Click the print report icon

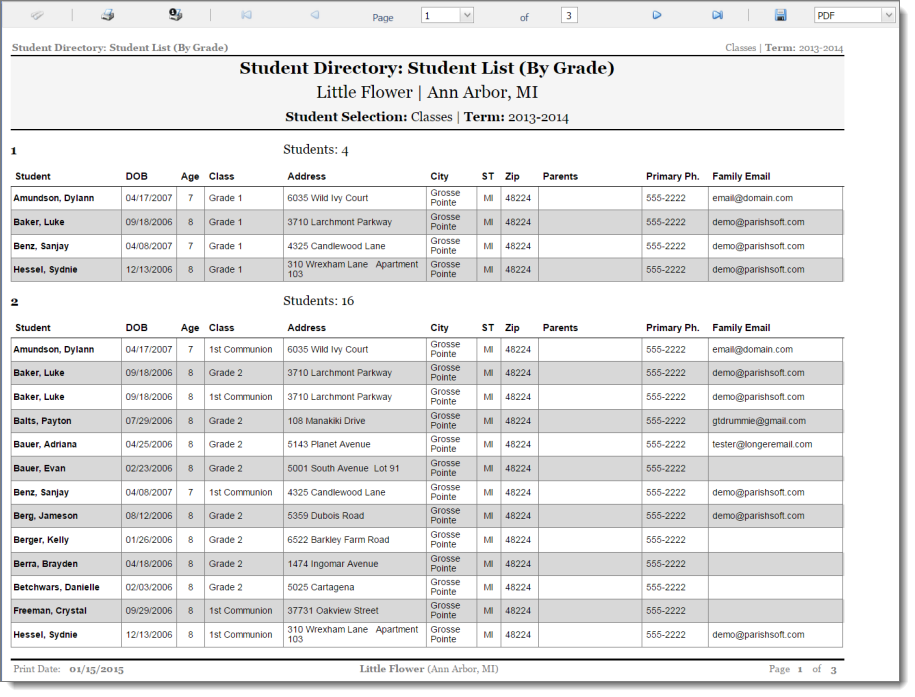click(107, 15)
